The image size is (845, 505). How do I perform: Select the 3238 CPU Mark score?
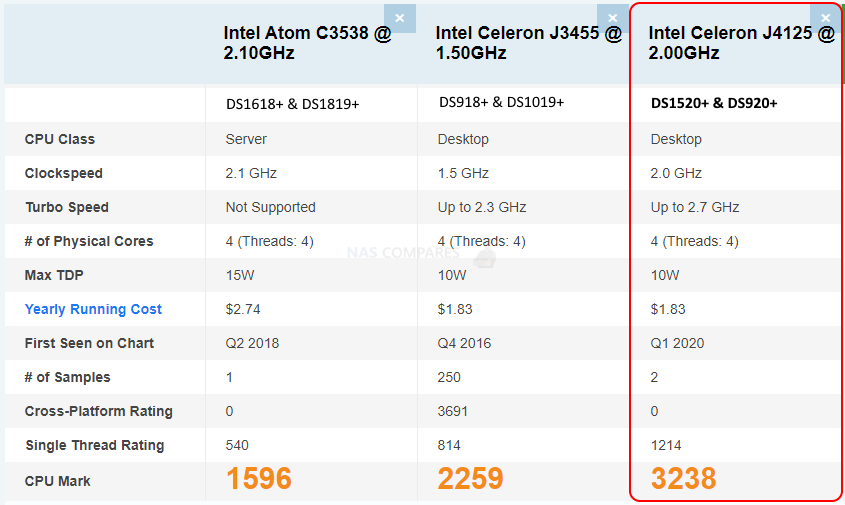(x=683, y=479)
